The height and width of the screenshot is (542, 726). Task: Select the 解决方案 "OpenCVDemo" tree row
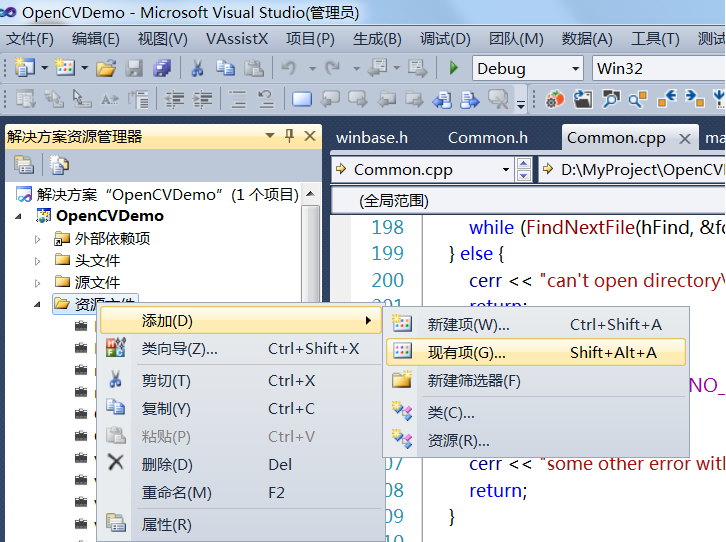tap(157, 194)
